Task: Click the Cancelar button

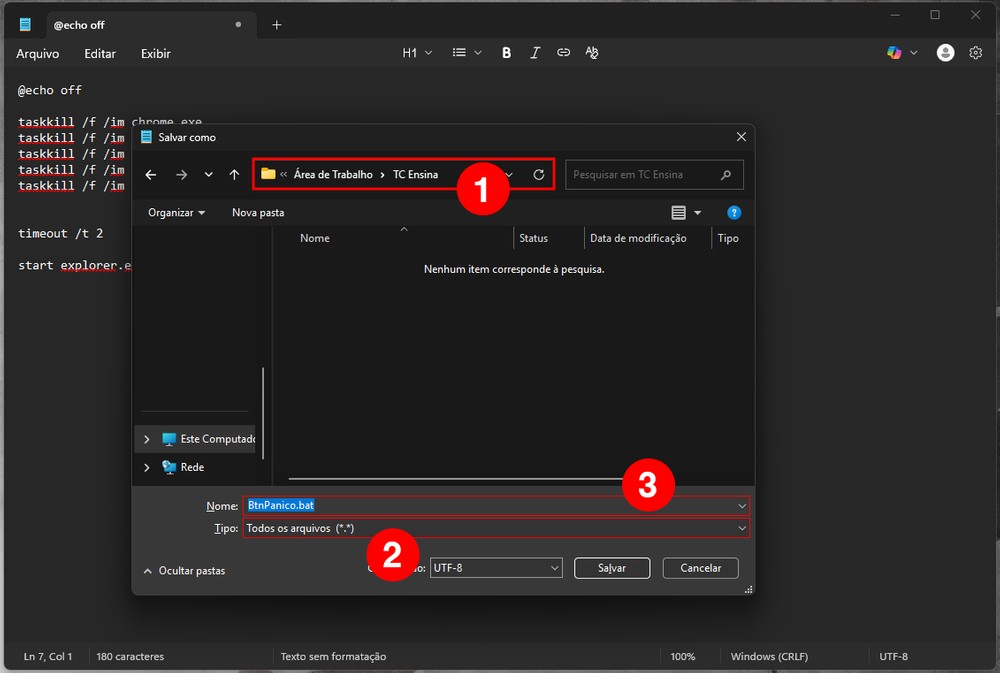Action: tap(700, 568)
